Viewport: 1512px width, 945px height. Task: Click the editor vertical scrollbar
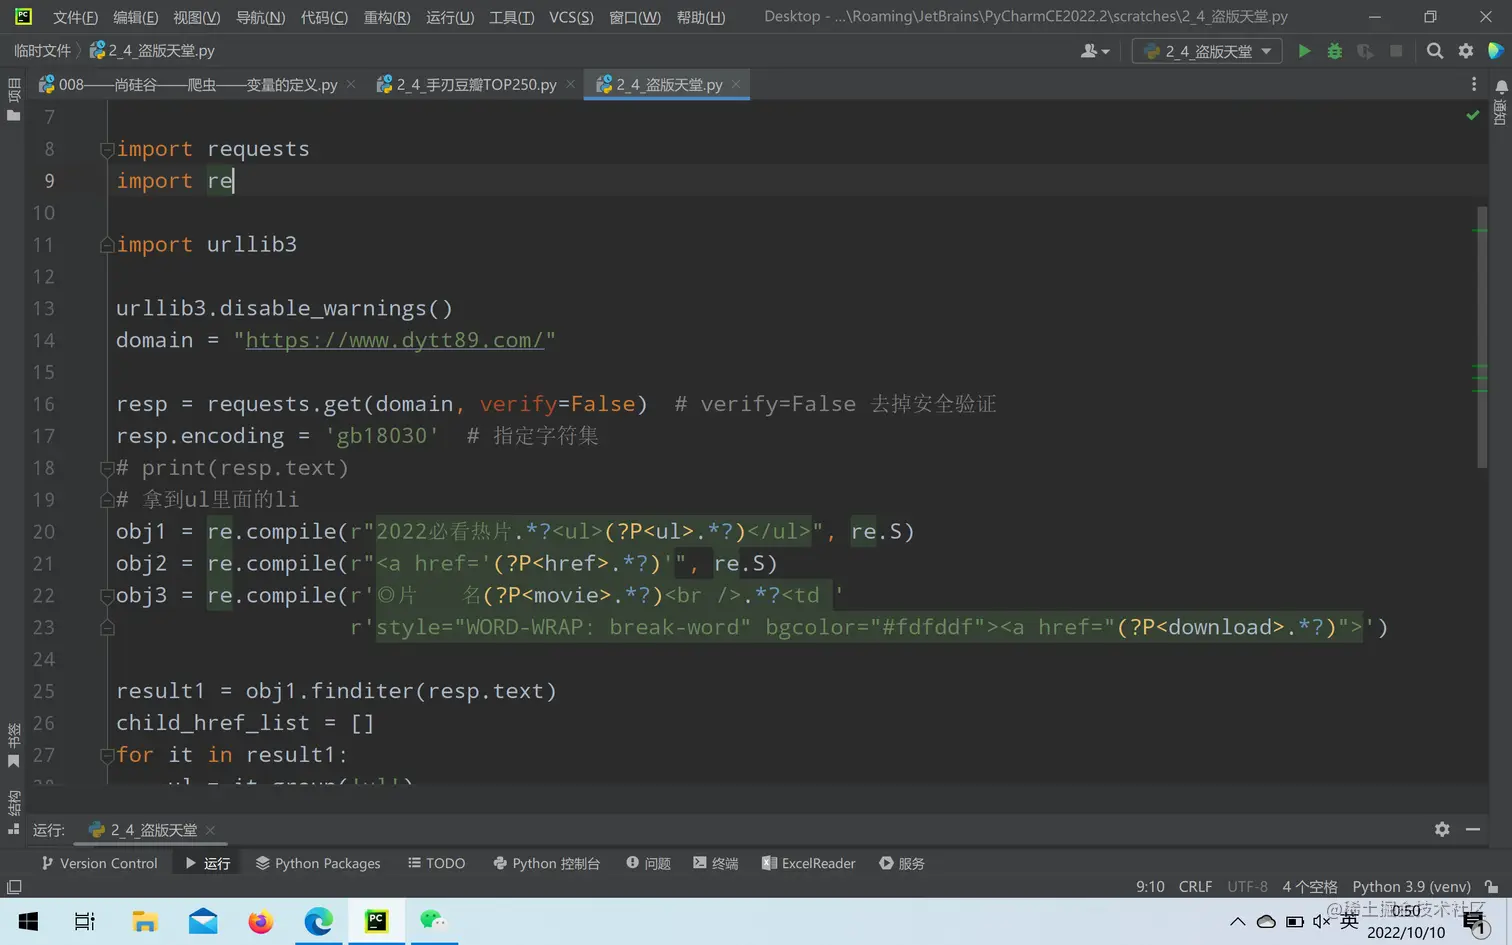click(x=1482, y=336)
